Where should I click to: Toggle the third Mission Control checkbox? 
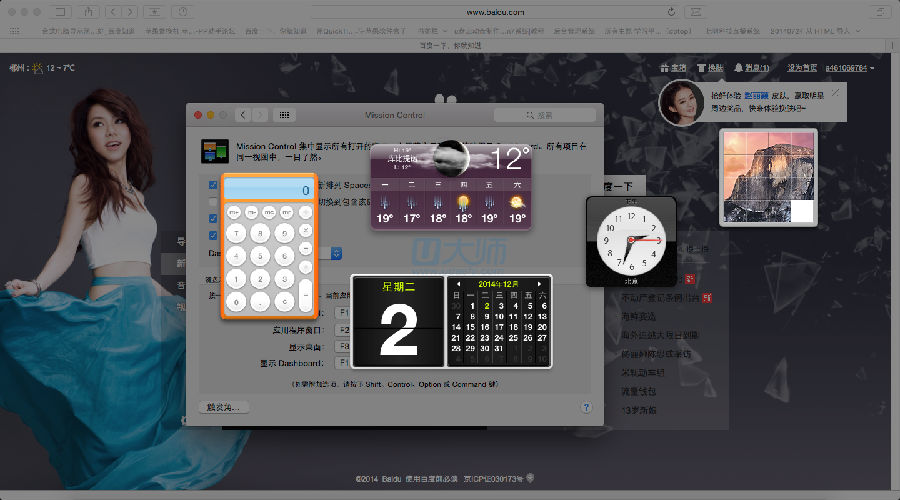pos(214,218)
